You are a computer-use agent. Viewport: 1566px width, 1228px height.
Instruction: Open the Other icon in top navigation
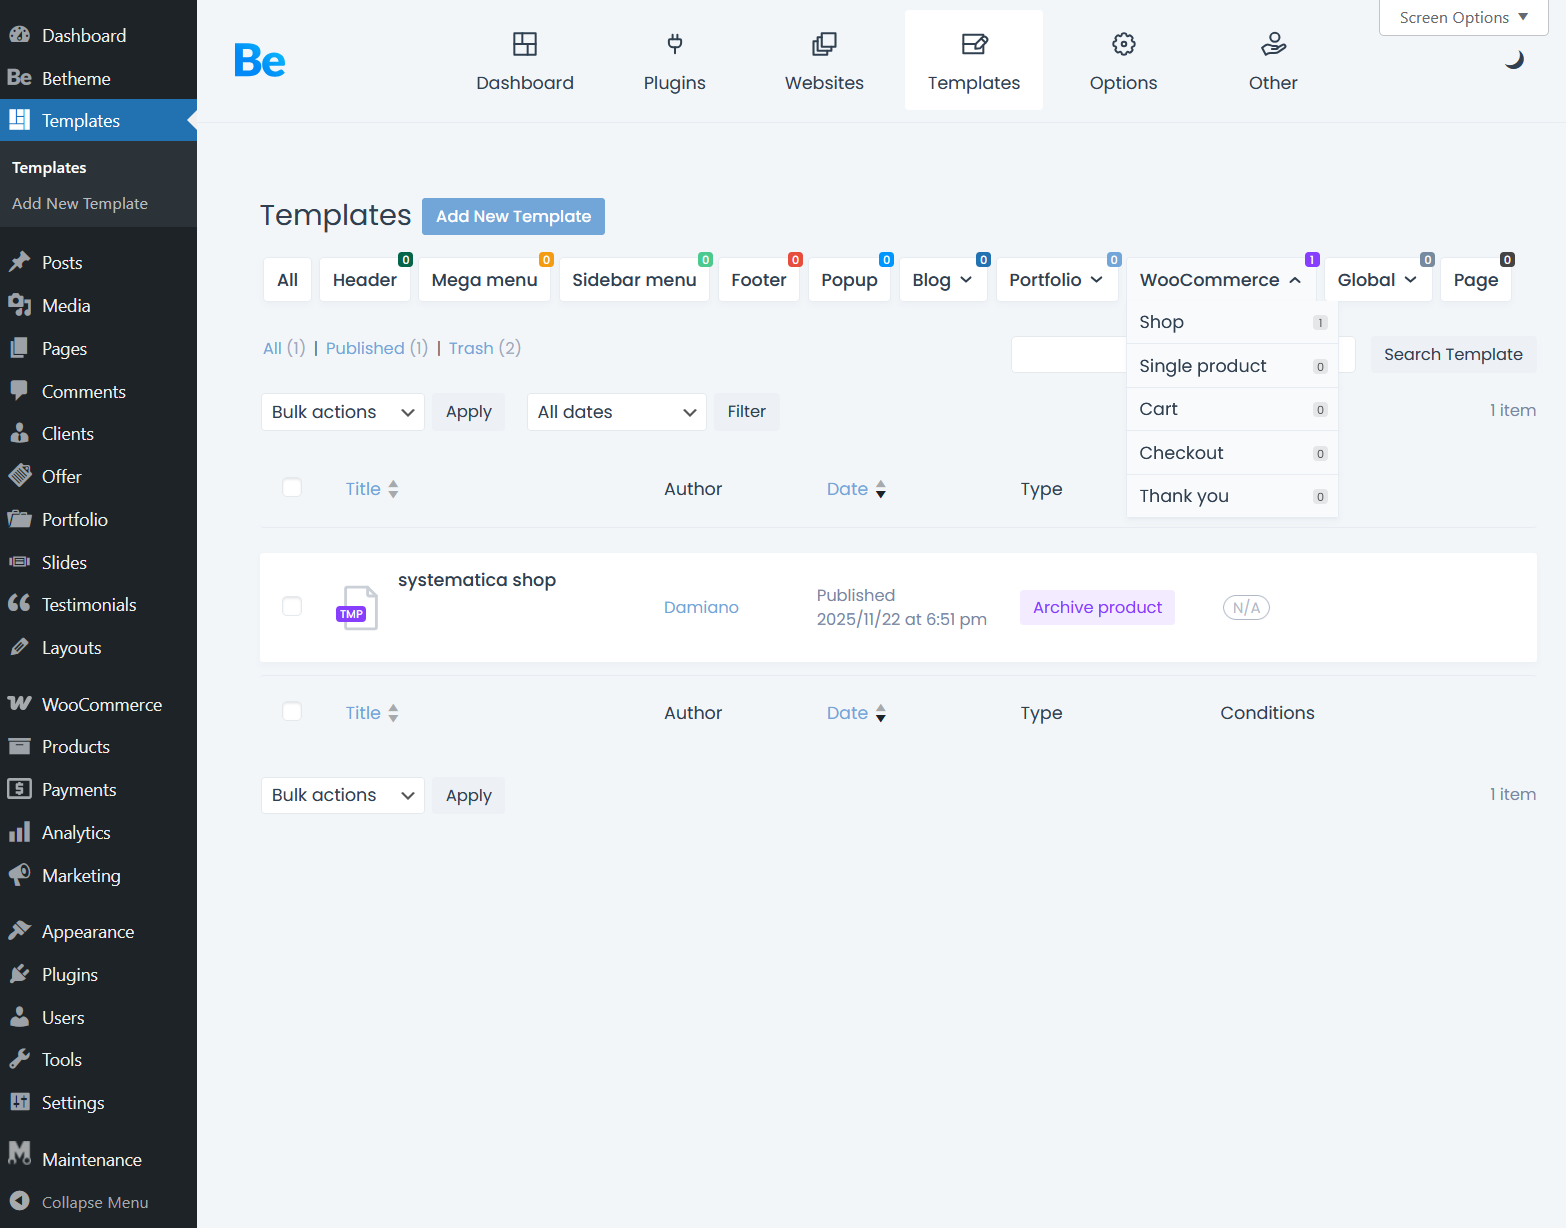pos(1272,44)
